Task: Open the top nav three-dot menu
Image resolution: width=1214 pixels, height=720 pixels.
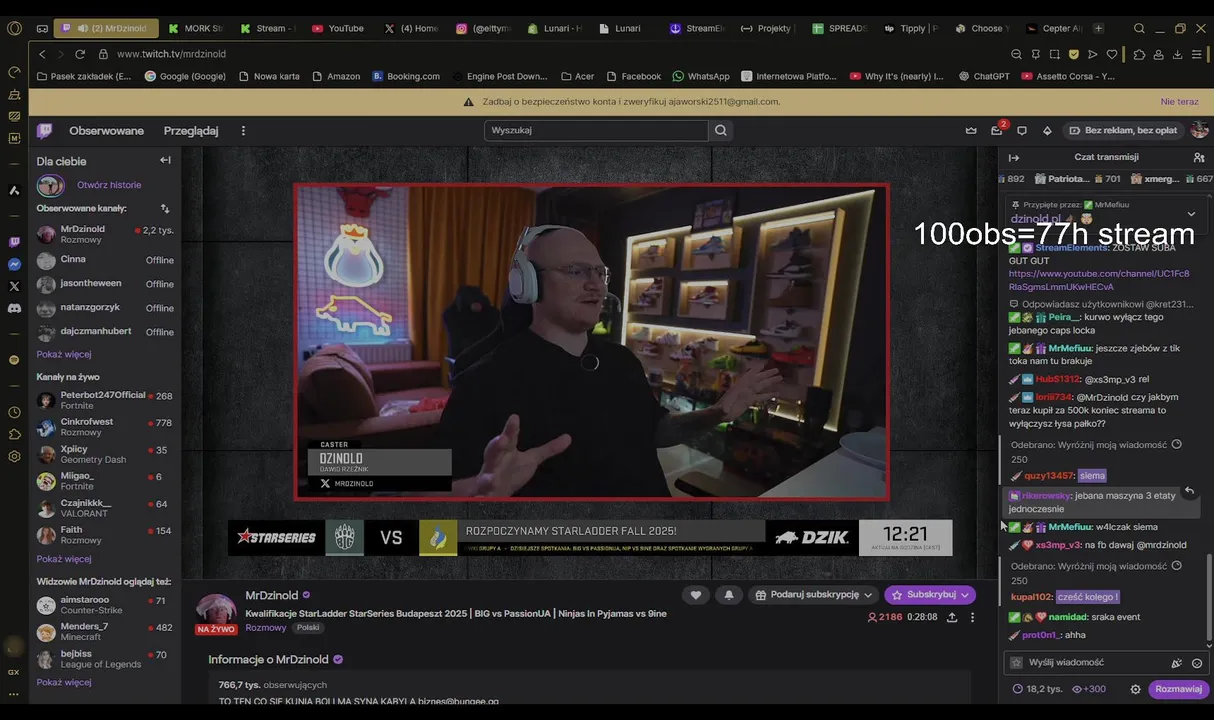Action: tap(243, 131)
